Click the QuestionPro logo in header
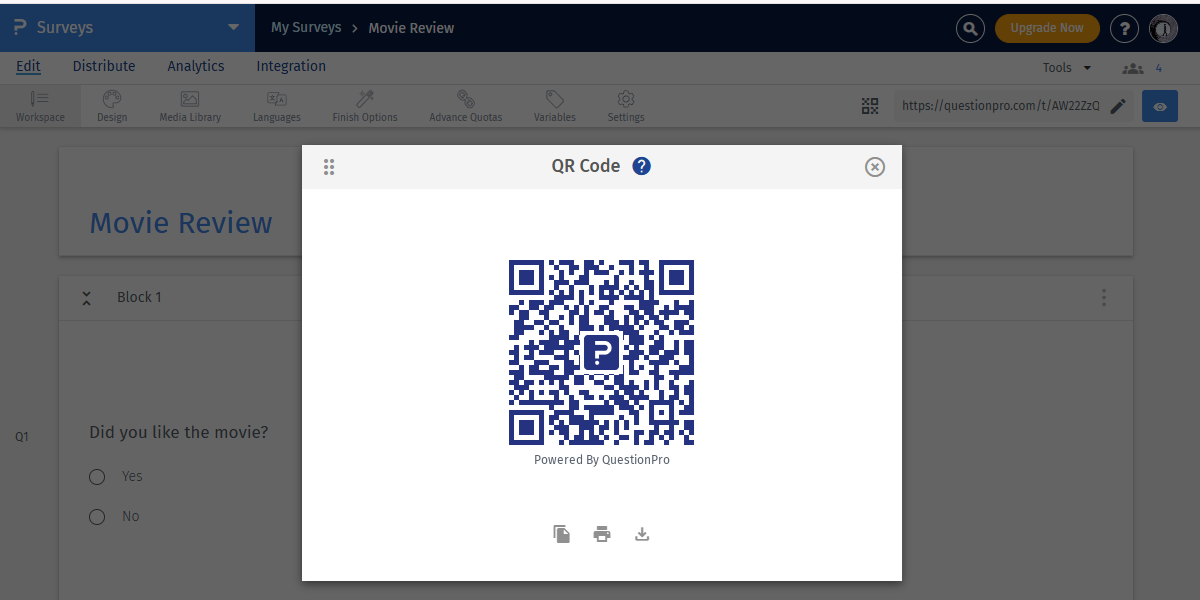The height and width of the screenshot is (600, 1200). tap(19, 28)
